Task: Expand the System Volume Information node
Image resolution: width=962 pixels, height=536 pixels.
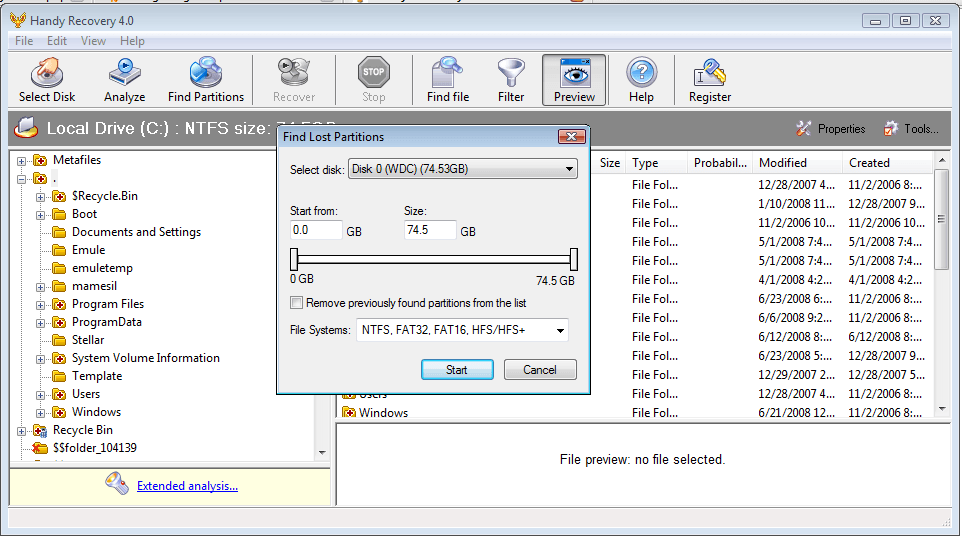Action: point(40,359)
